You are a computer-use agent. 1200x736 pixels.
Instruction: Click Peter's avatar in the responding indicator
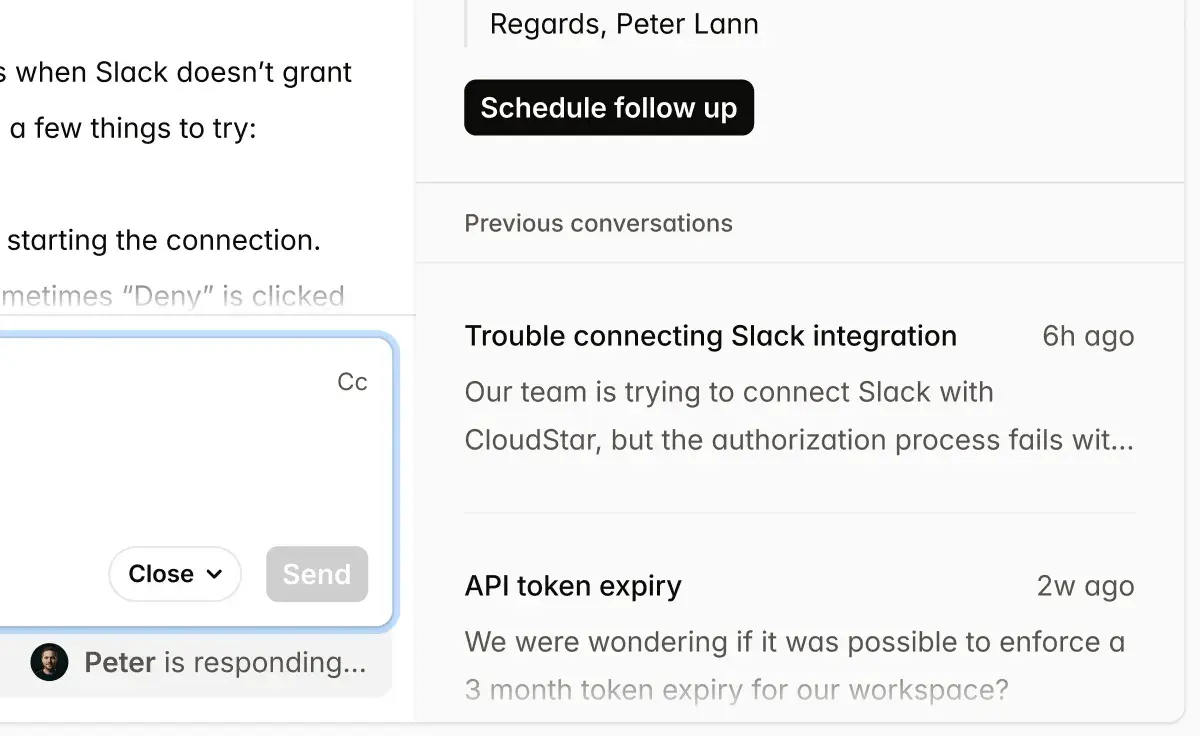49,662
